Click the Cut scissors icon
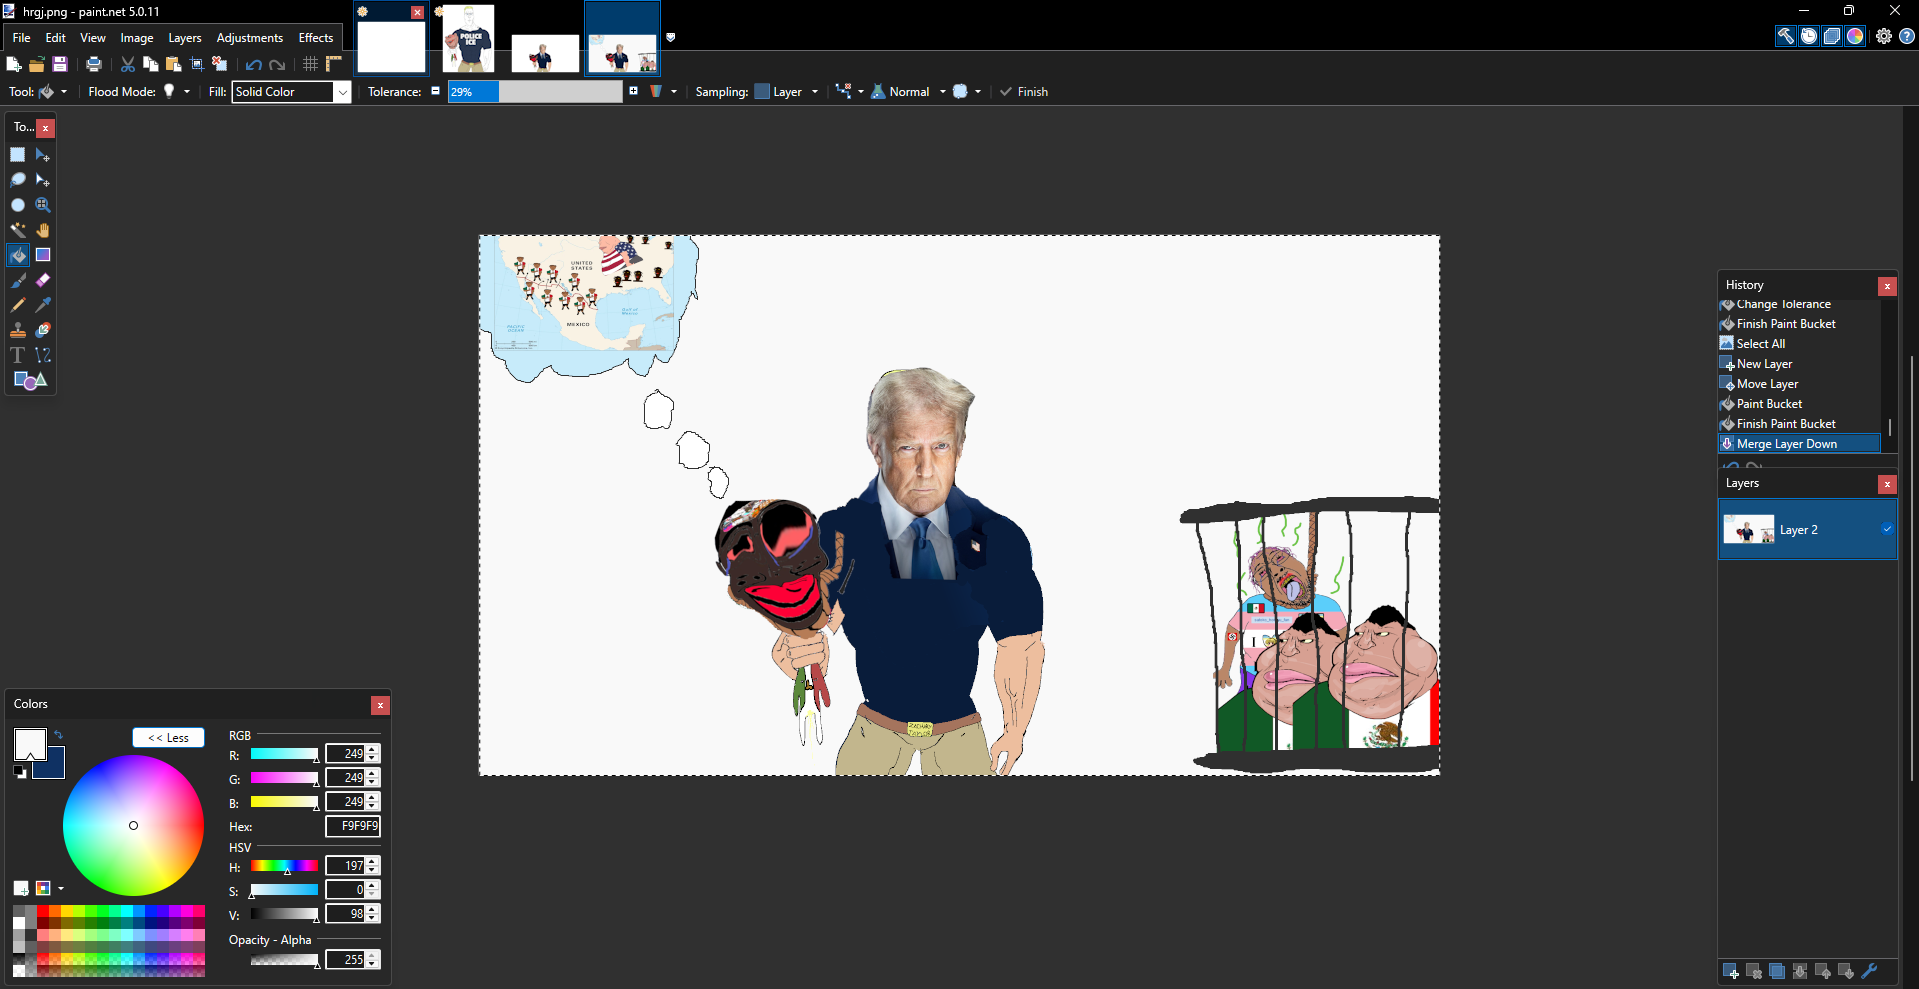The image size is (1919, 989). pyautogui.click(x=128, y=64)
